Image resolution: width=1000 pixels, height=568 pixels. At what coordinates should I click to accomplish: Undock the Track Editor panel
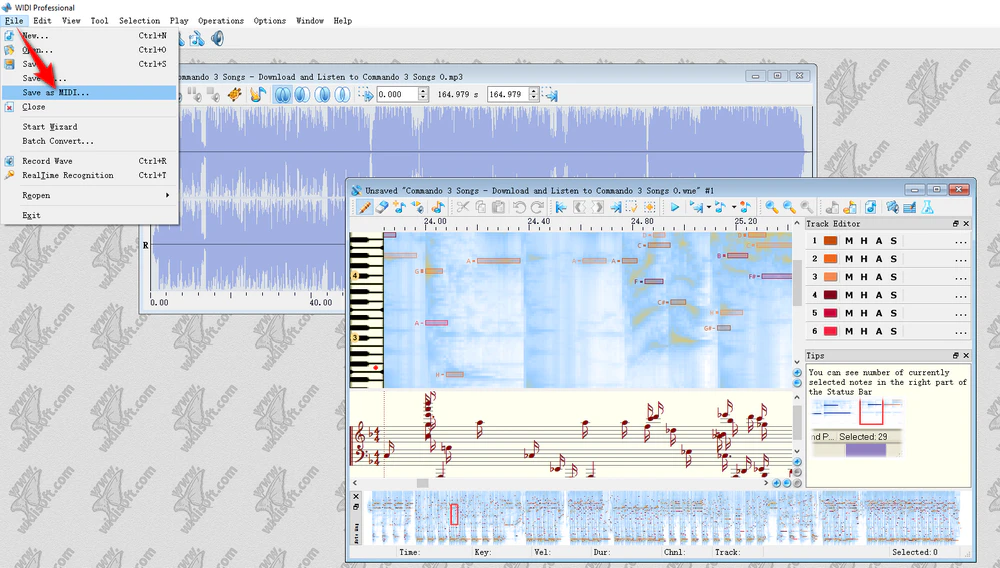click(955, 224)
